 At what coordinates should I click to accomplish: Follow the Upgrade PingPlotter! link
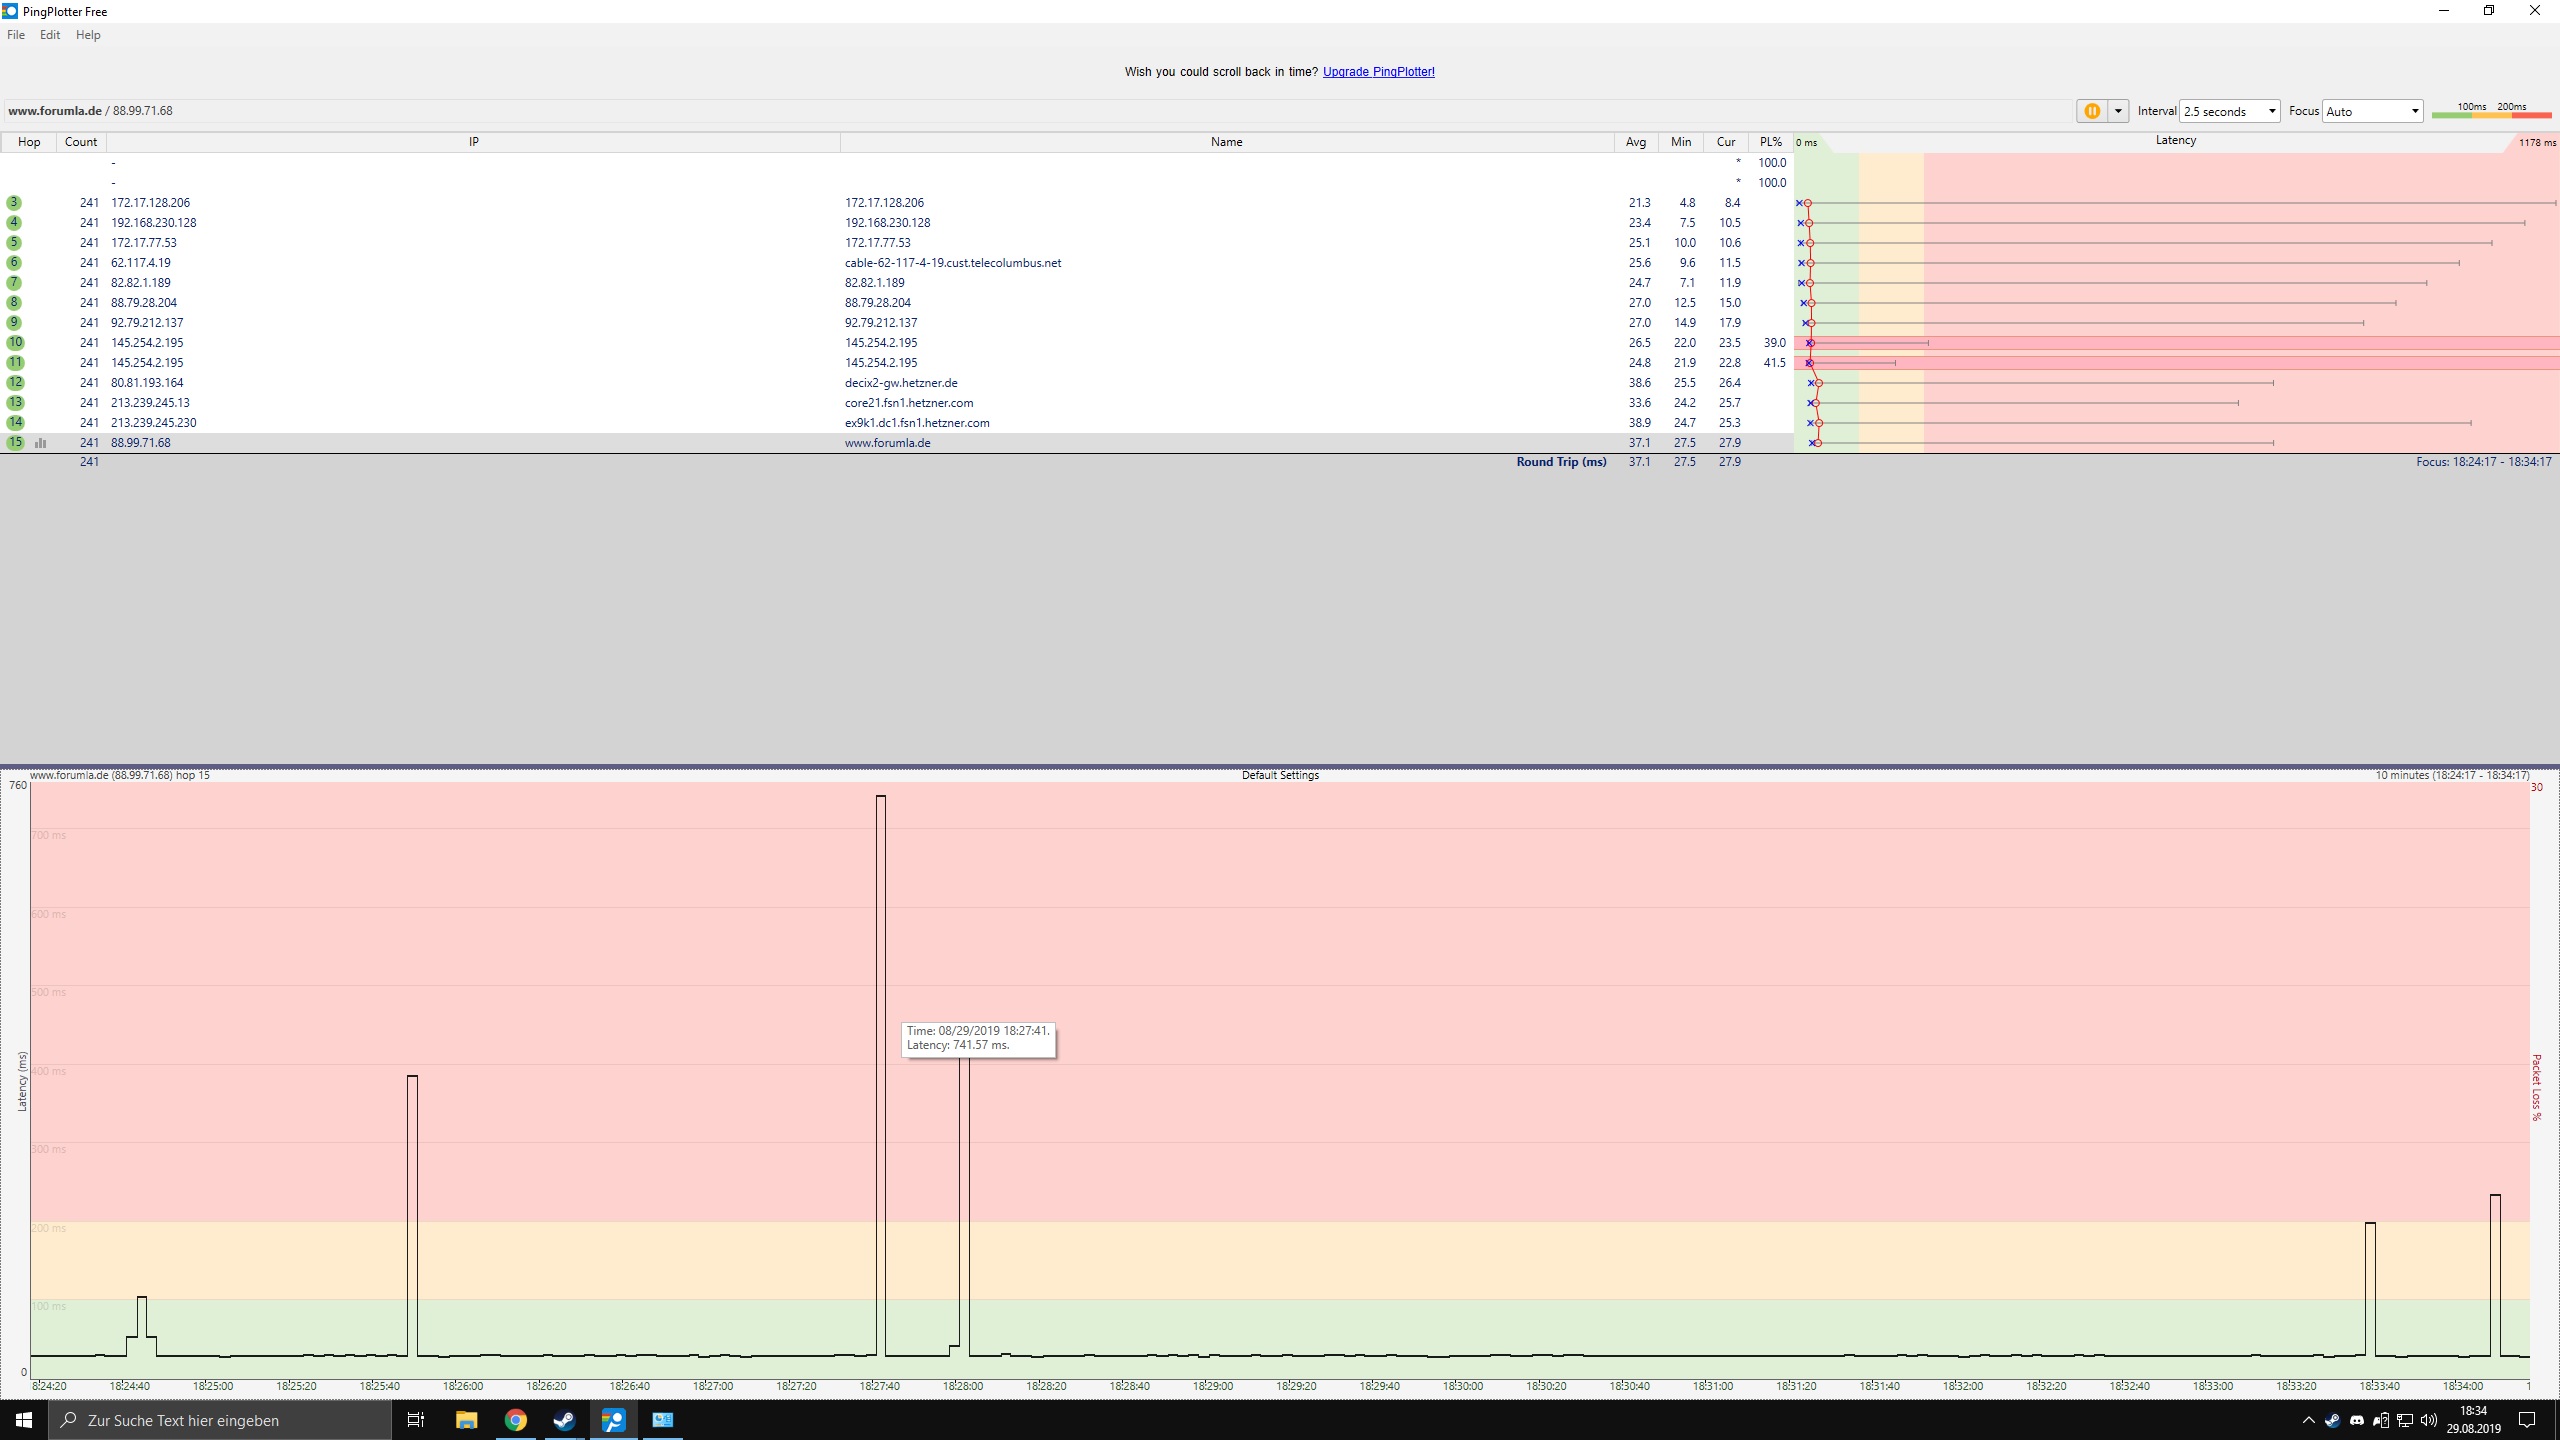tap(1378, 72)
